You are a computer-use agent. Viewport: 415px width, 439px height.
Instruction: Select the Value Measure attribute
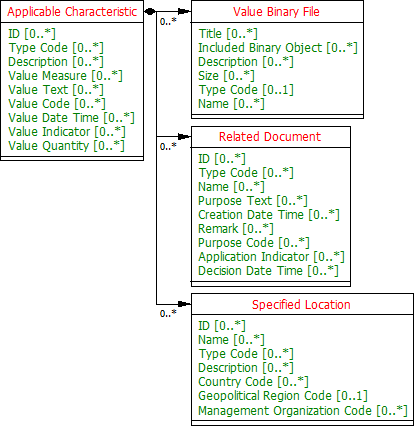point(65,76)
